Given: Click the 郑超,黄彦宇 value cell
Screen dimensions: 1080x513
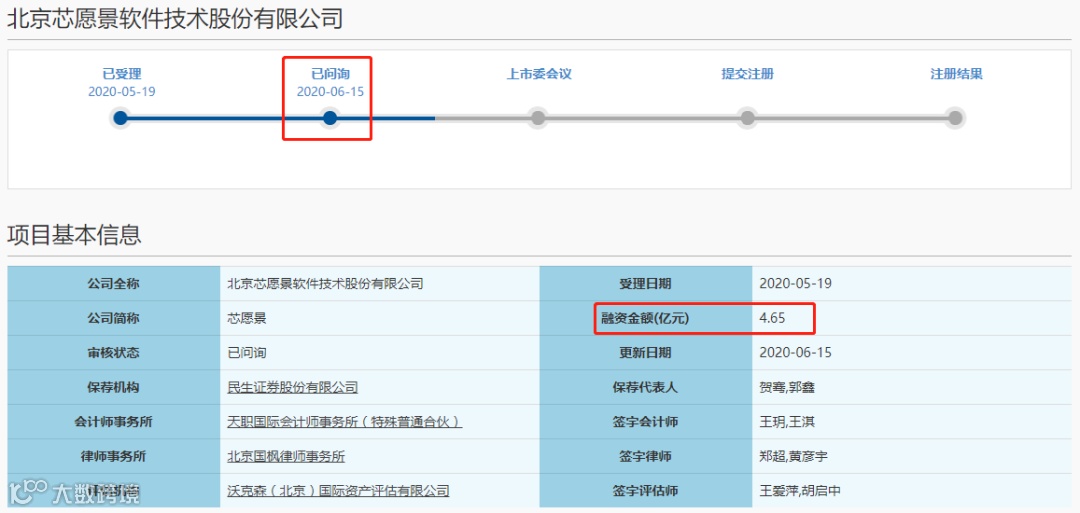Looking at the screenshot, I should tap(911, 456).
